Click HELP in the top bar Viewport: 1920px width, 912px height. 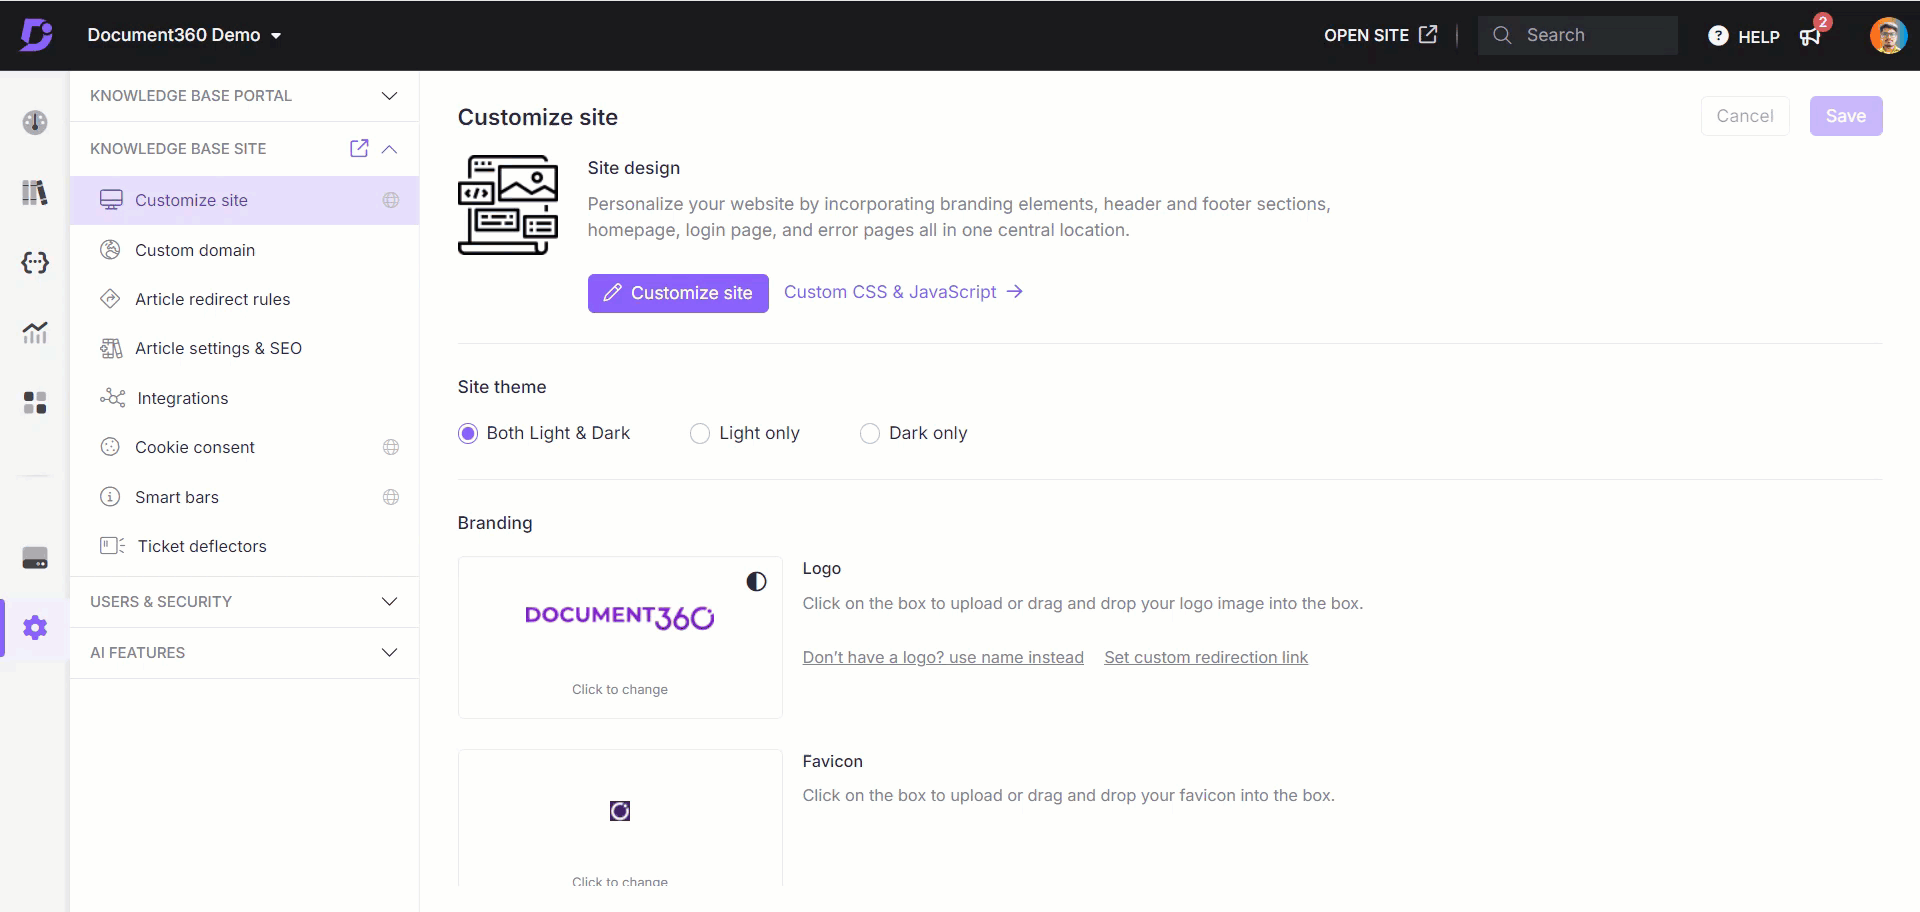(1744, 36)
